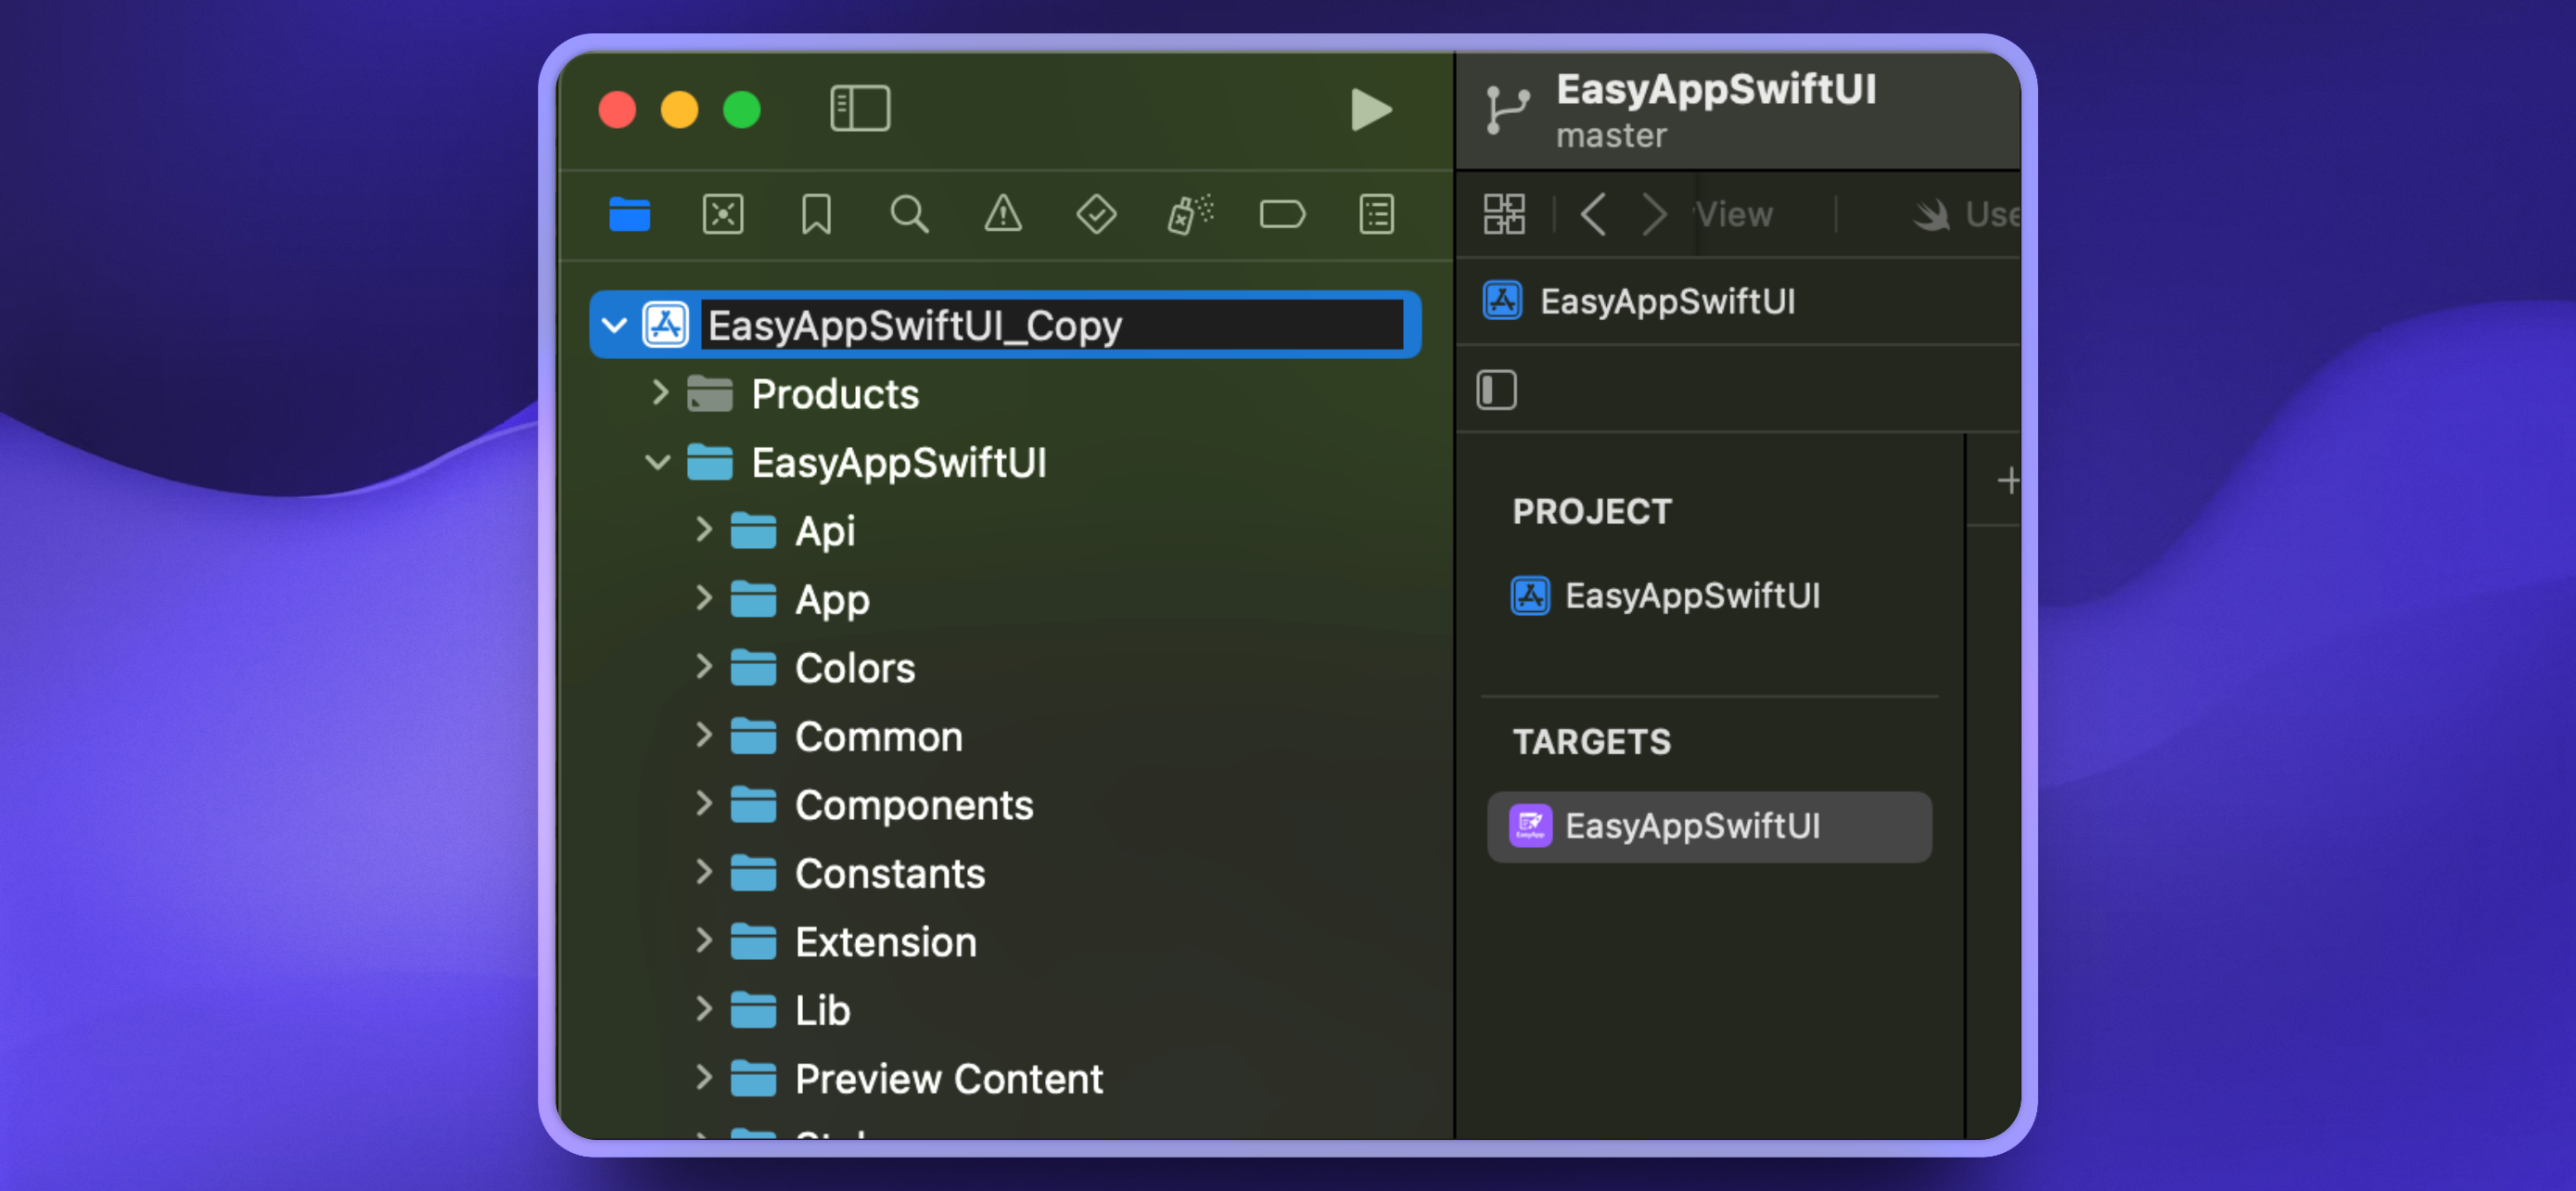2576x1191 pixels.
Task: Select the Extension folder
Action: tap(884, 942)
